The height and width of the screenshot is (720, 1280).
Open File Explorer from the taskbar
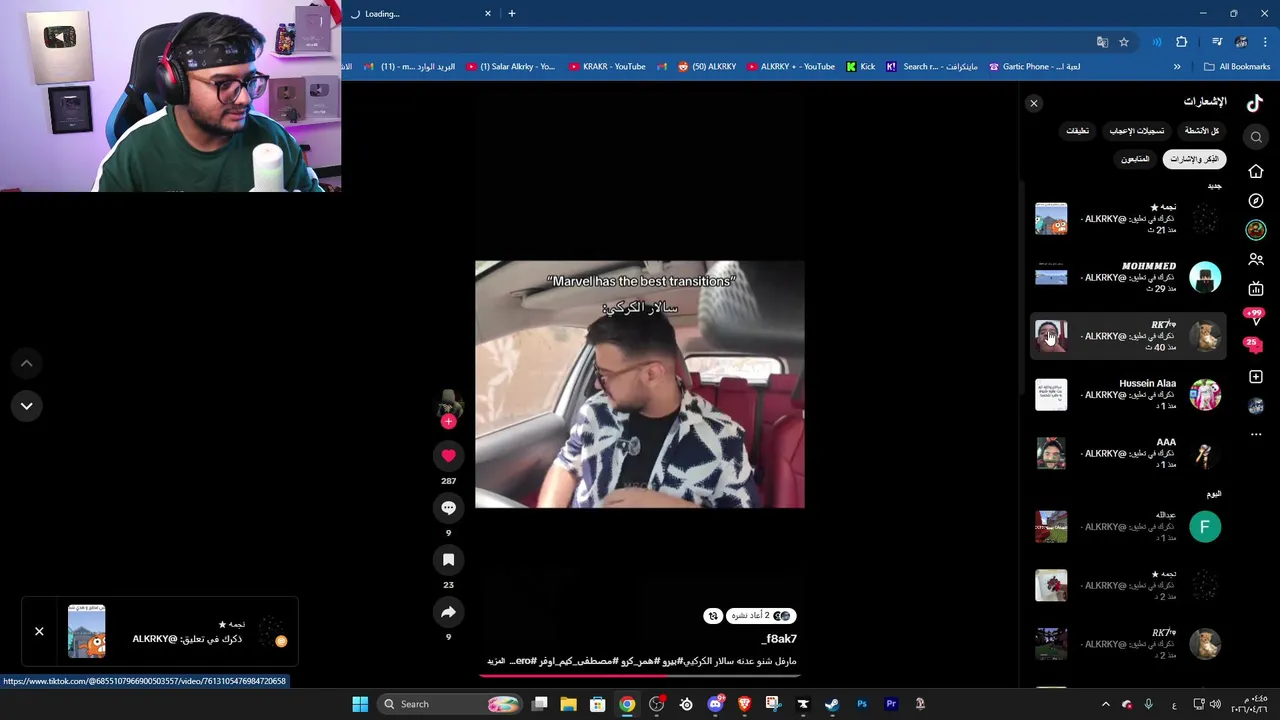[568, 704]
